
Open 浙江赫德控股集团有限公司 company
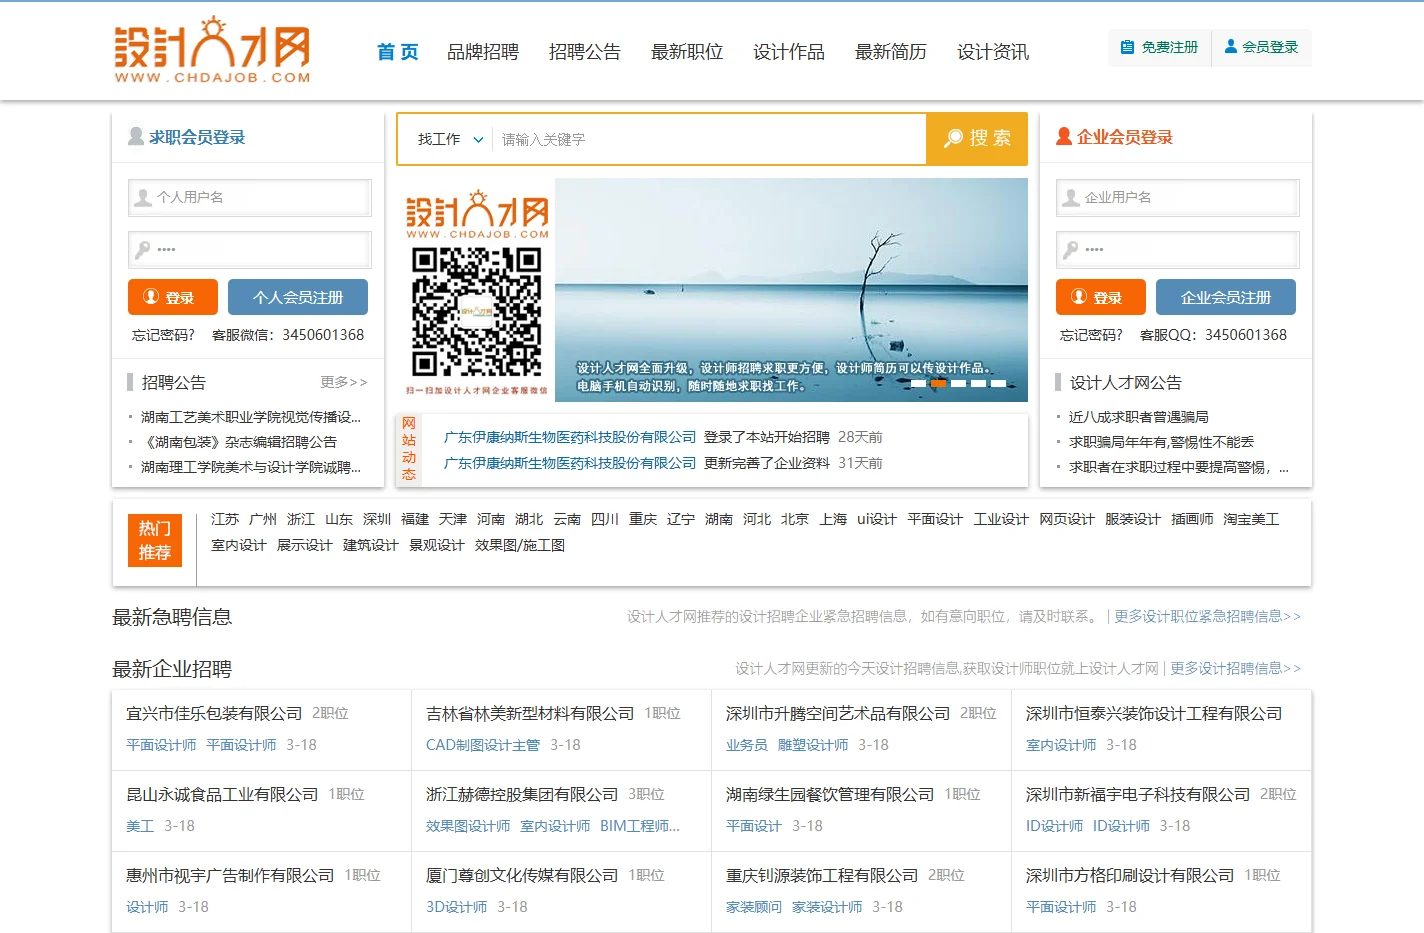(522, 794)
